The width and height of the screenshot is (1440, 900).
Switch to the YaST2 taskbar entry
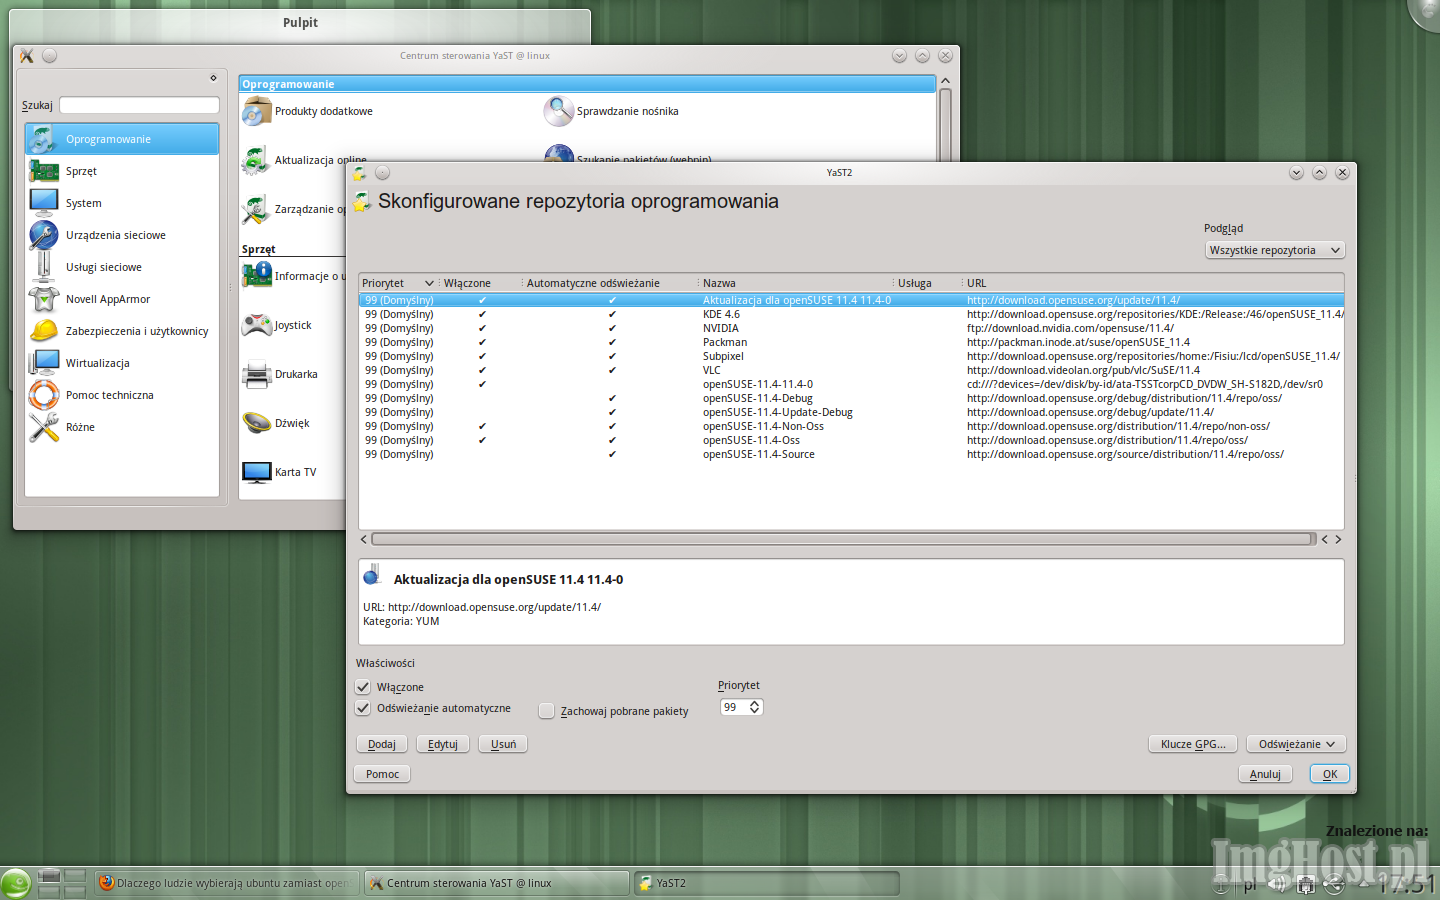click(767, 883)
